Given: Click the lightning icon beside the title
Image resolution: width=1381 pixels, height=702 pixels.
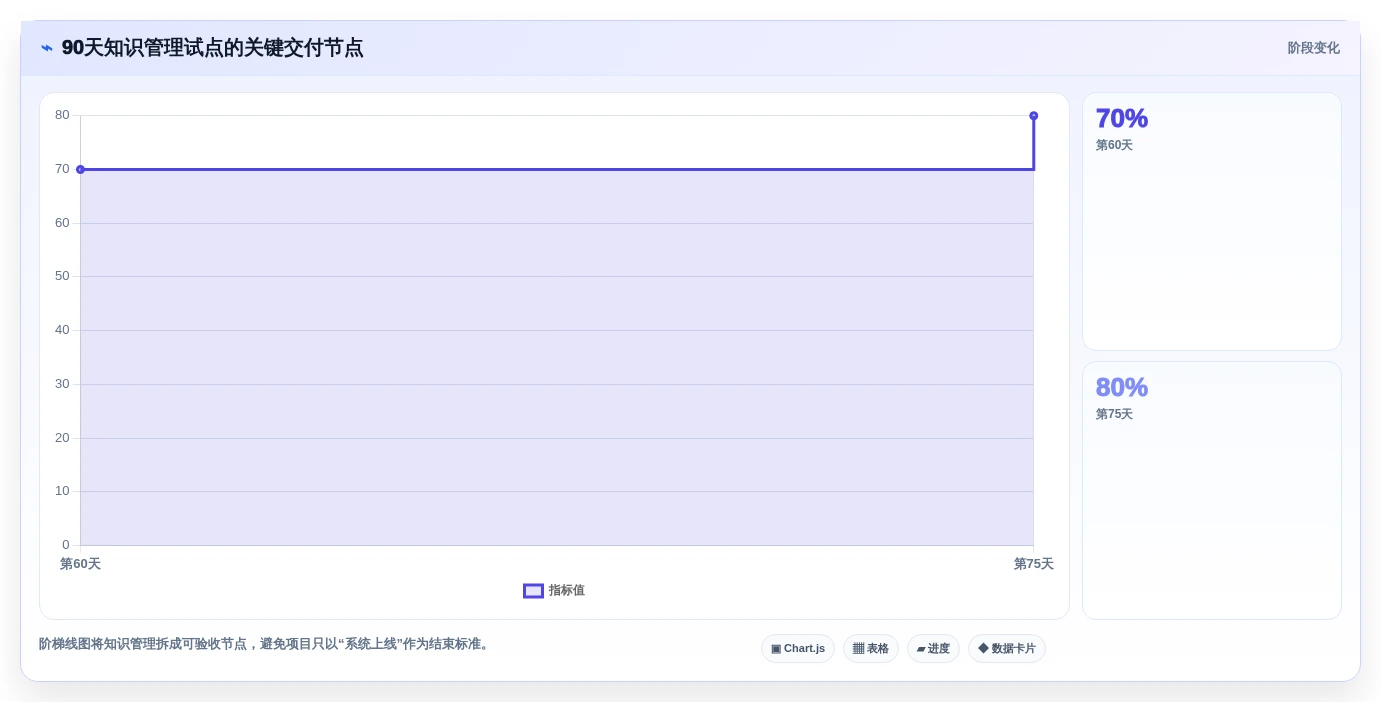Looking at the screenshot, I should 47,48.
